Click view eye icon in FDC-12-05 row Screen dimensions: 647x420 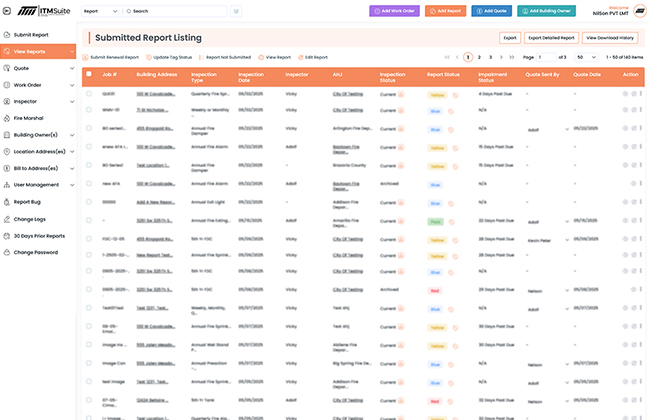(625, 239)
